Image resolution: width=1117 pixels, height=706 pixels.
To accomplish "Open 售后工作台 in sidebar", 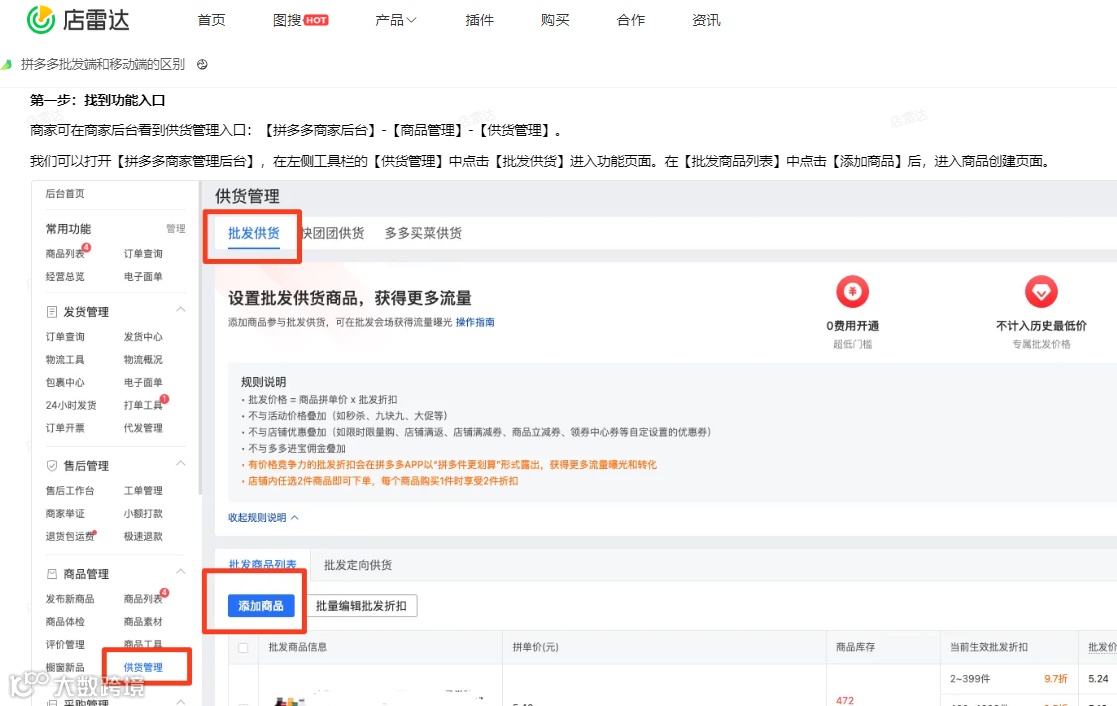I will 70,490.
